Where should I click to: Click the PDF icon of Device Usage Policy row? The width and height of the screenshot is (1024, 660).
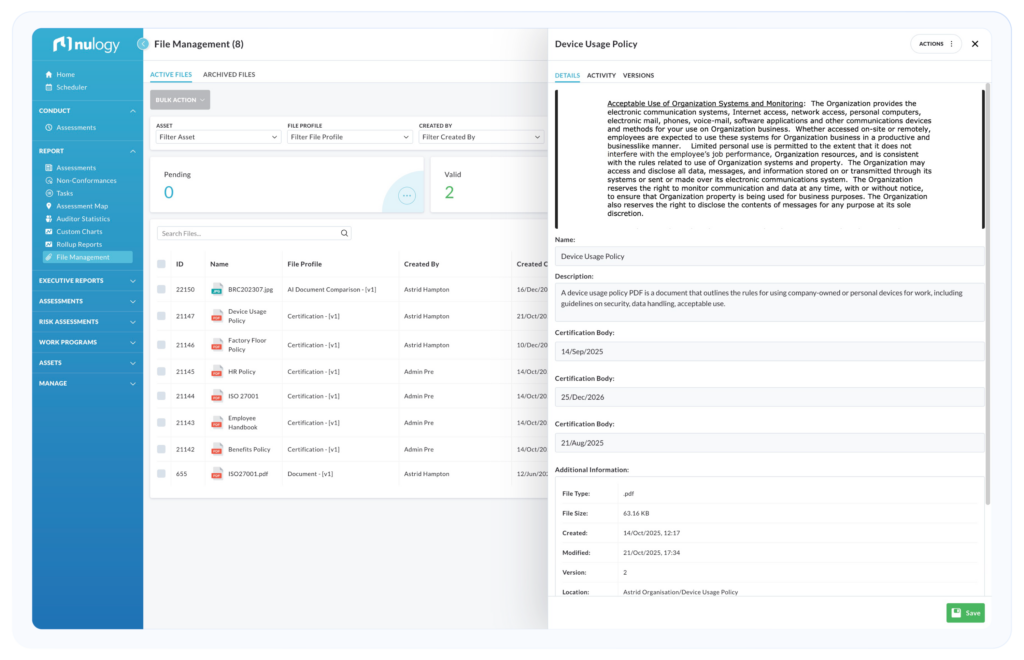217,317
